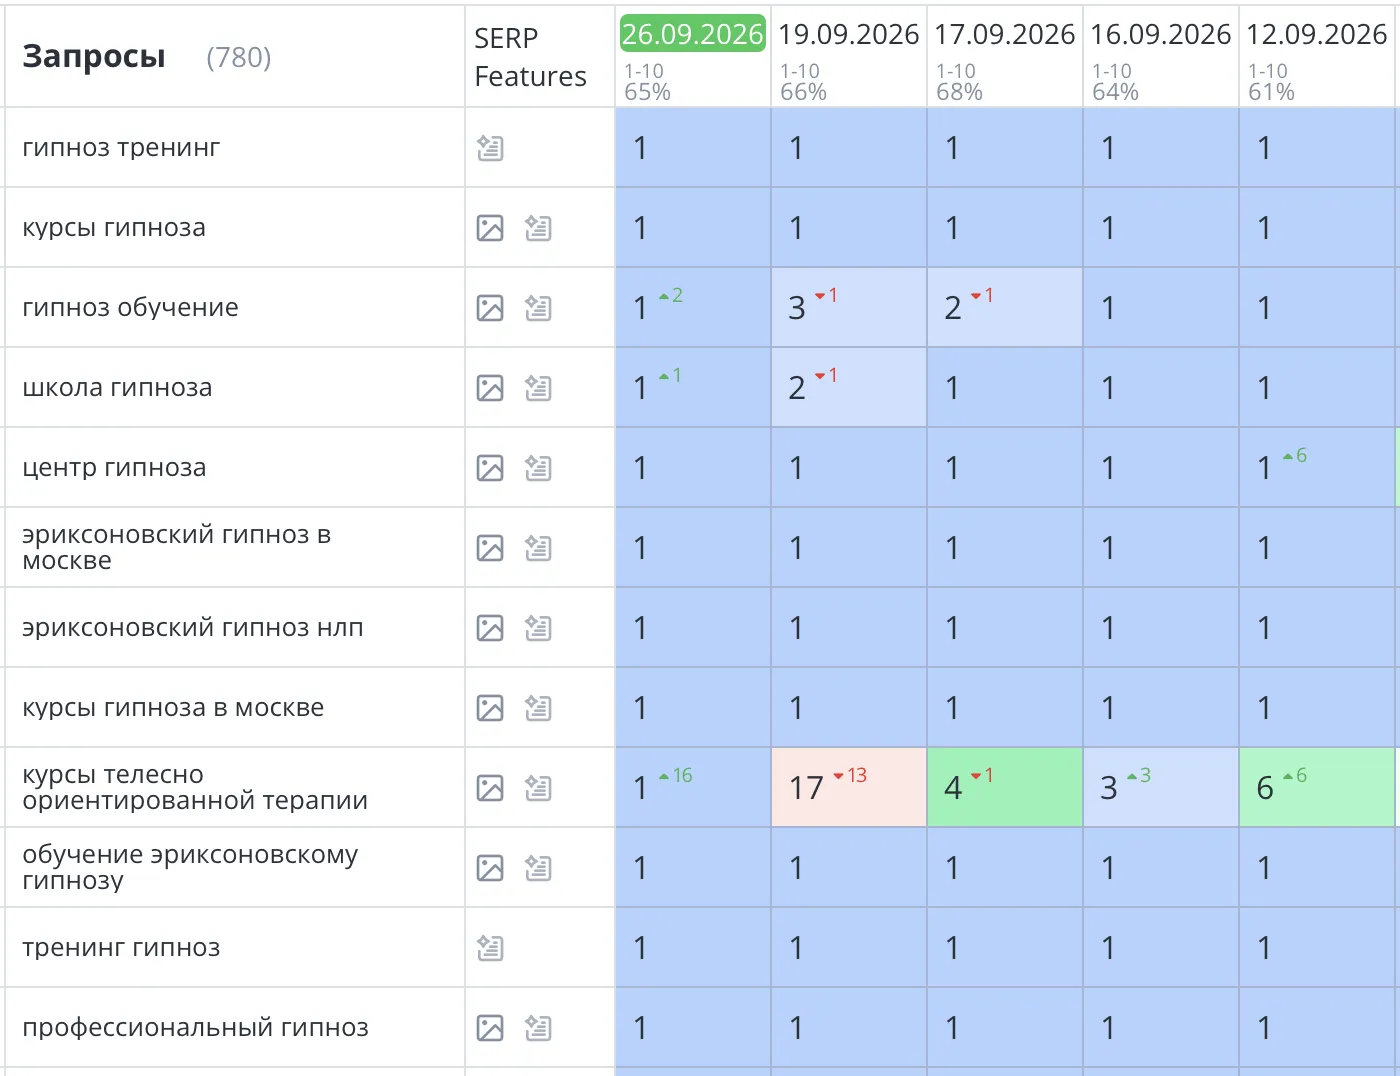Click the news snippet icon for курсы гипноза

[538, 228]
